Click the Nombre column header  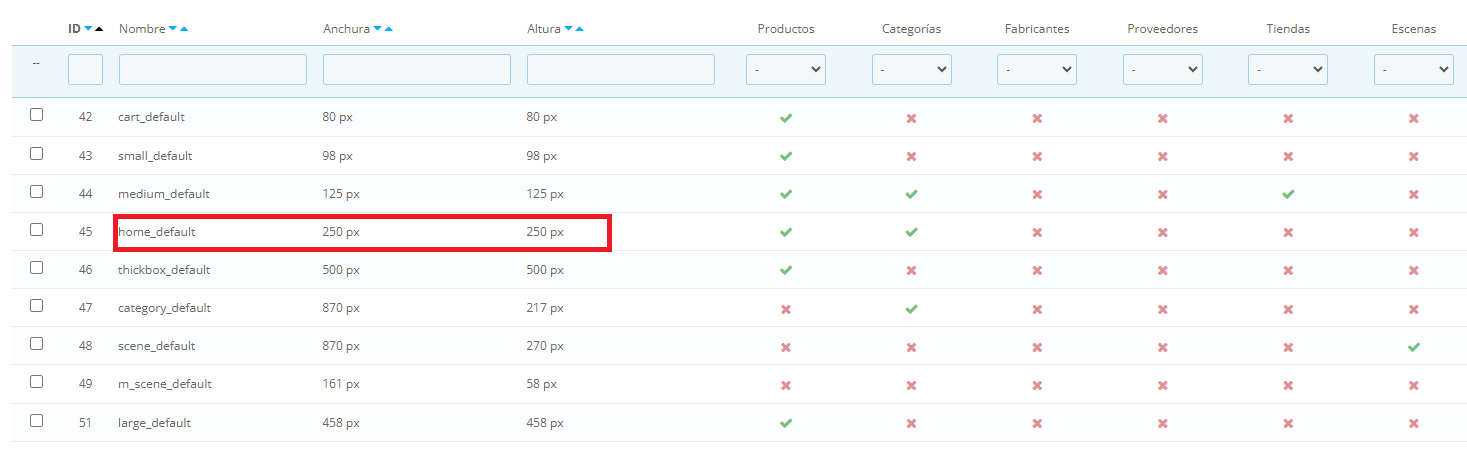tap(141, 29)
